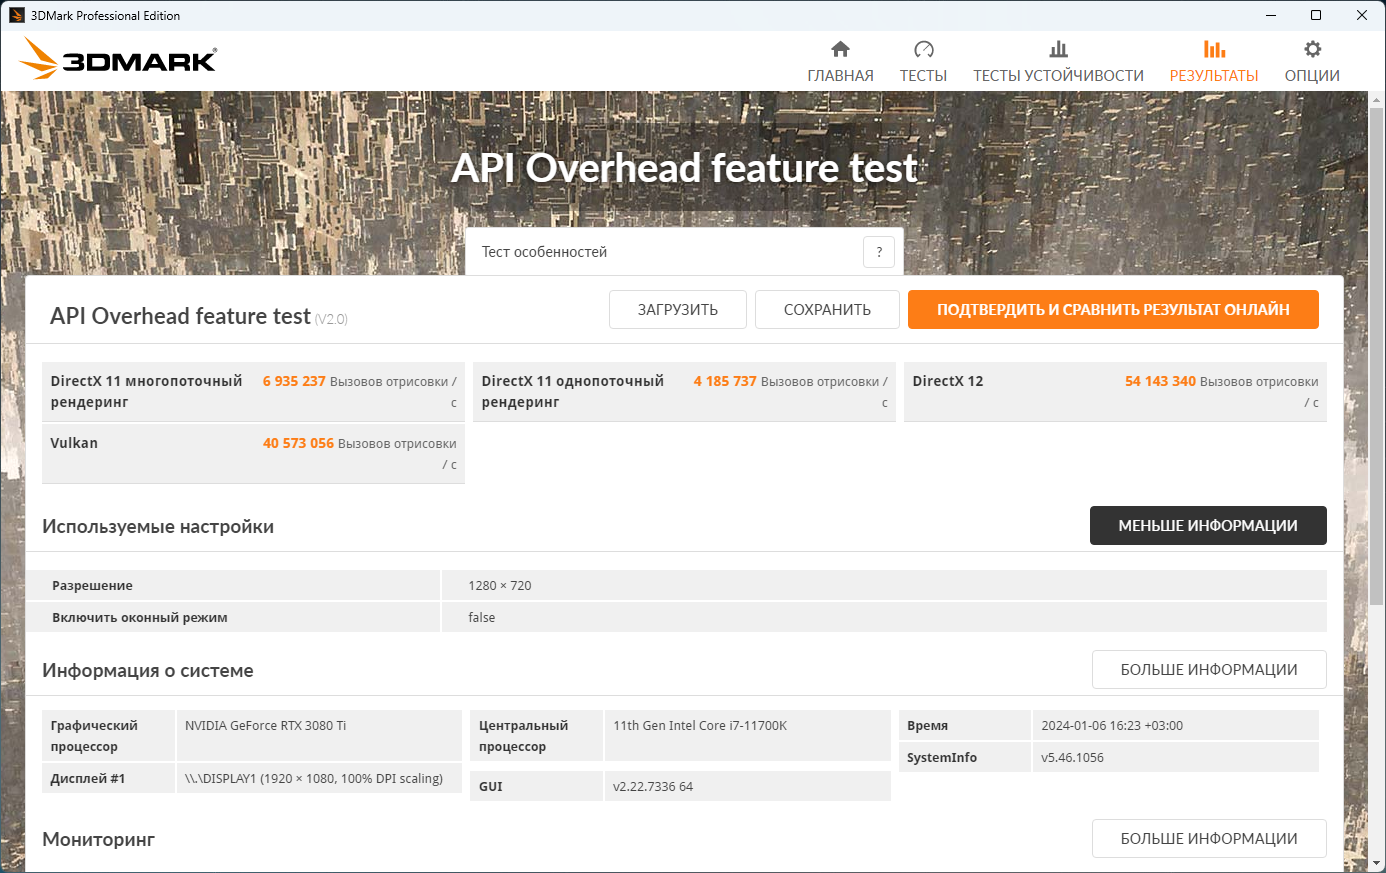
Task: Click the GUI version v2.22.7336 64
Action: coord(653,787)
